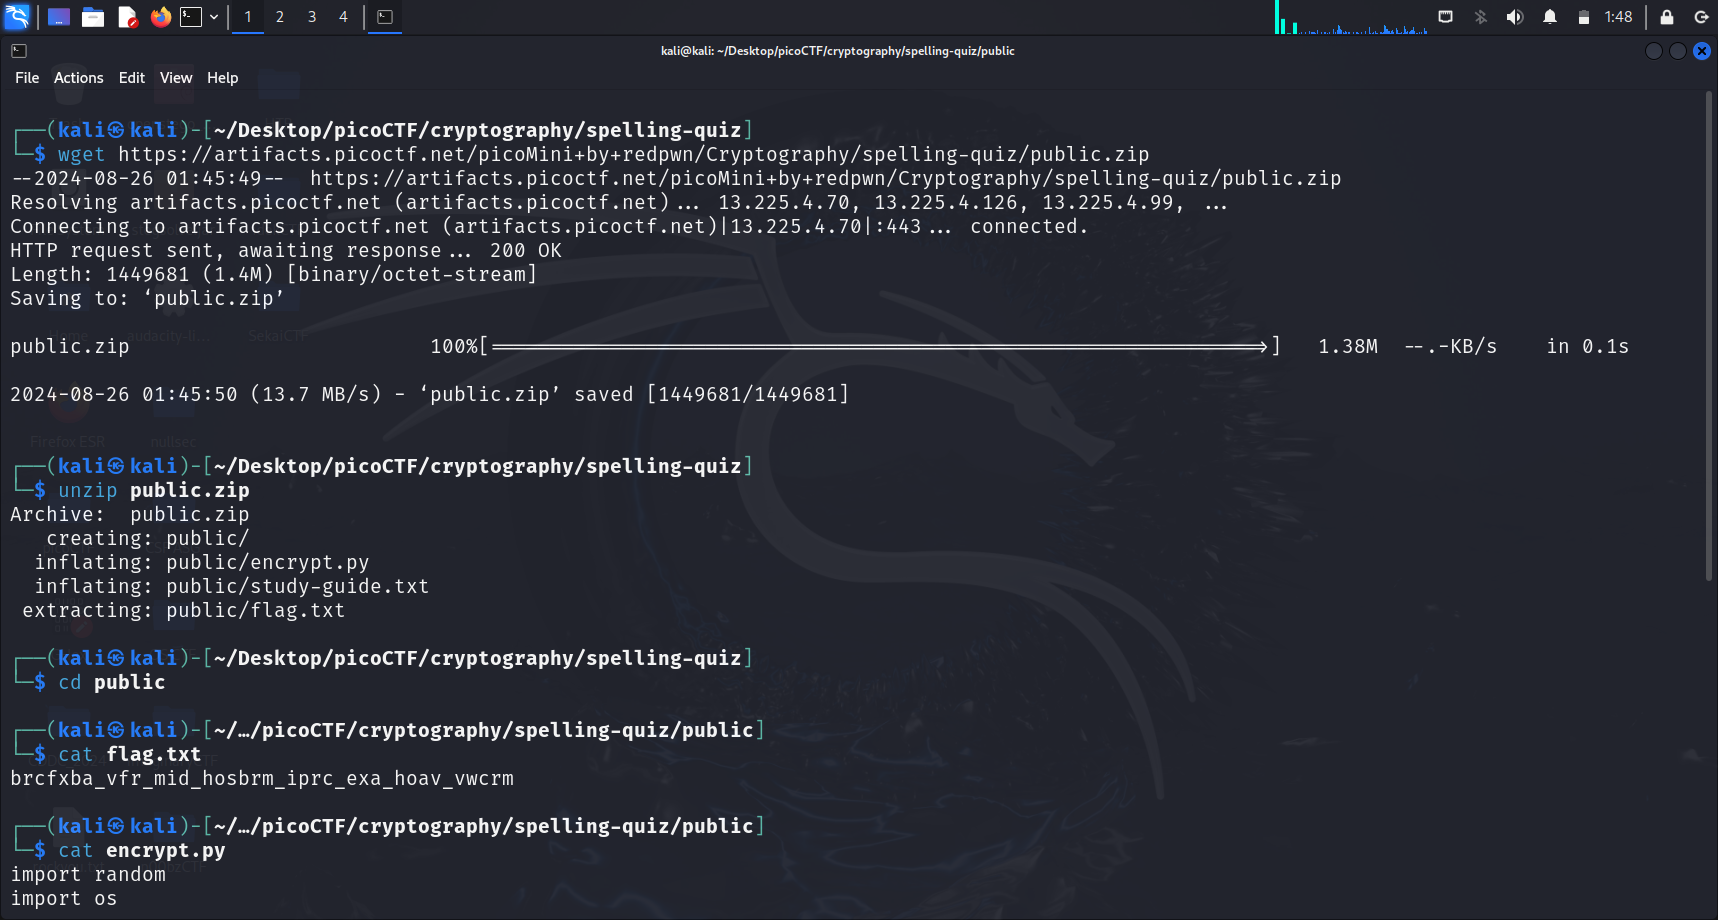Switch to workspace 2

pos(280,17)
